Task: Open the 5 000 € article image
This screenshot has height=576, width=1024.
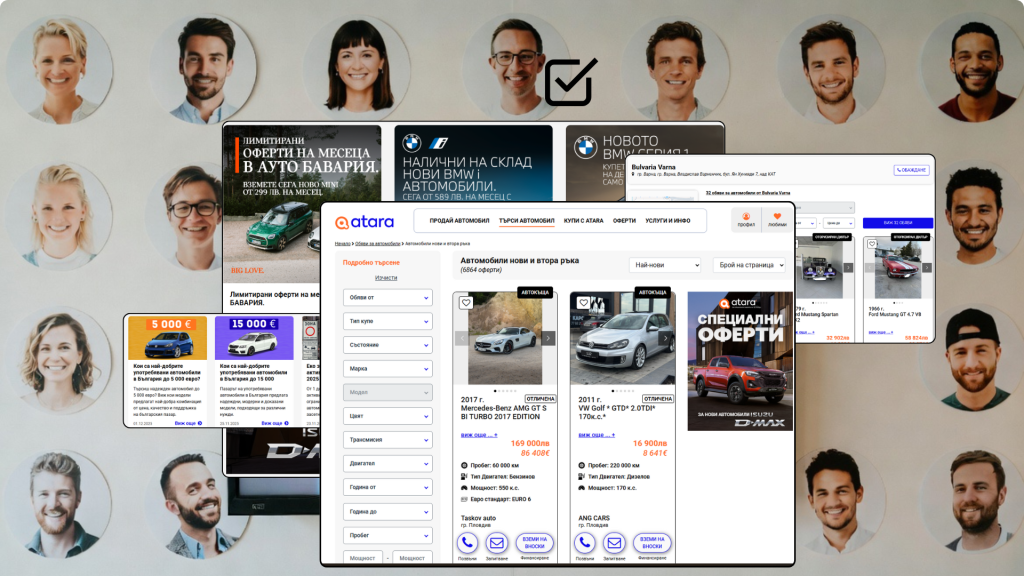Action: (x=168, y=338)
